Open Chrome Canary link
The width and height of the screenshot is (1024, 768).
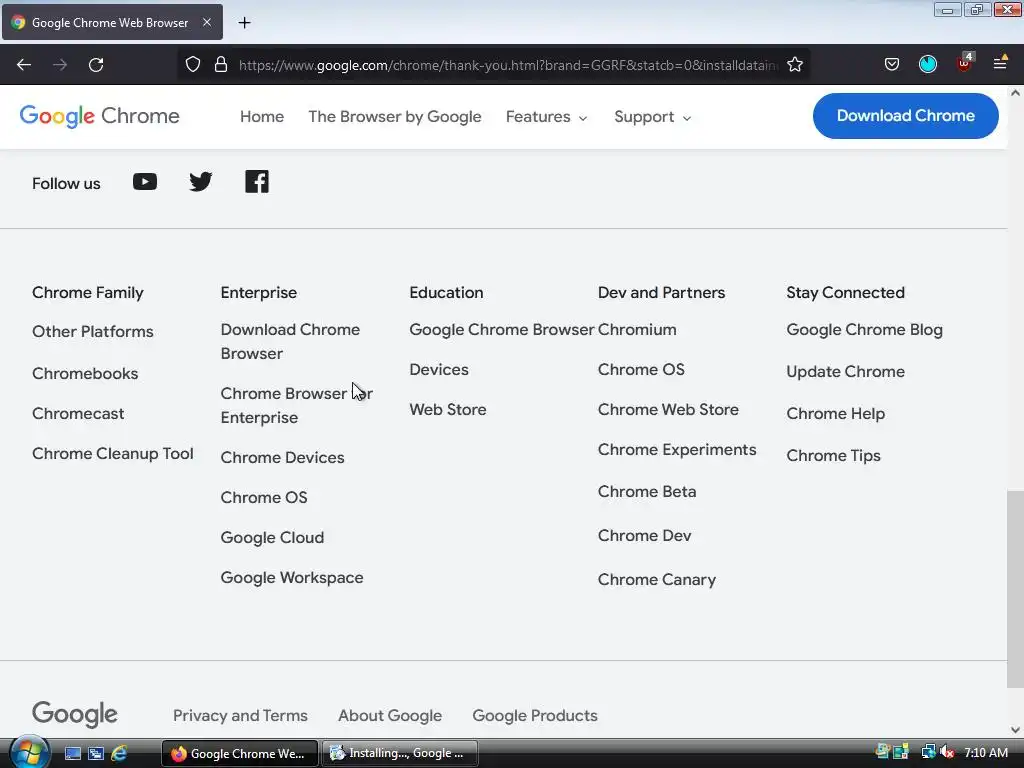point(657,579)
